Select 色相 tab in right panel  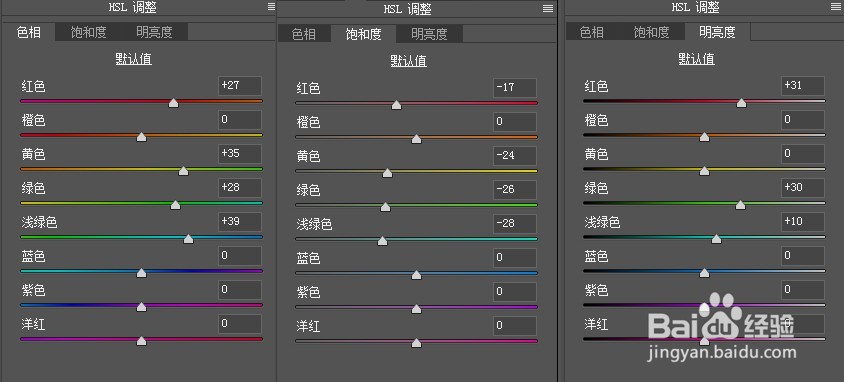click(592, 32)
